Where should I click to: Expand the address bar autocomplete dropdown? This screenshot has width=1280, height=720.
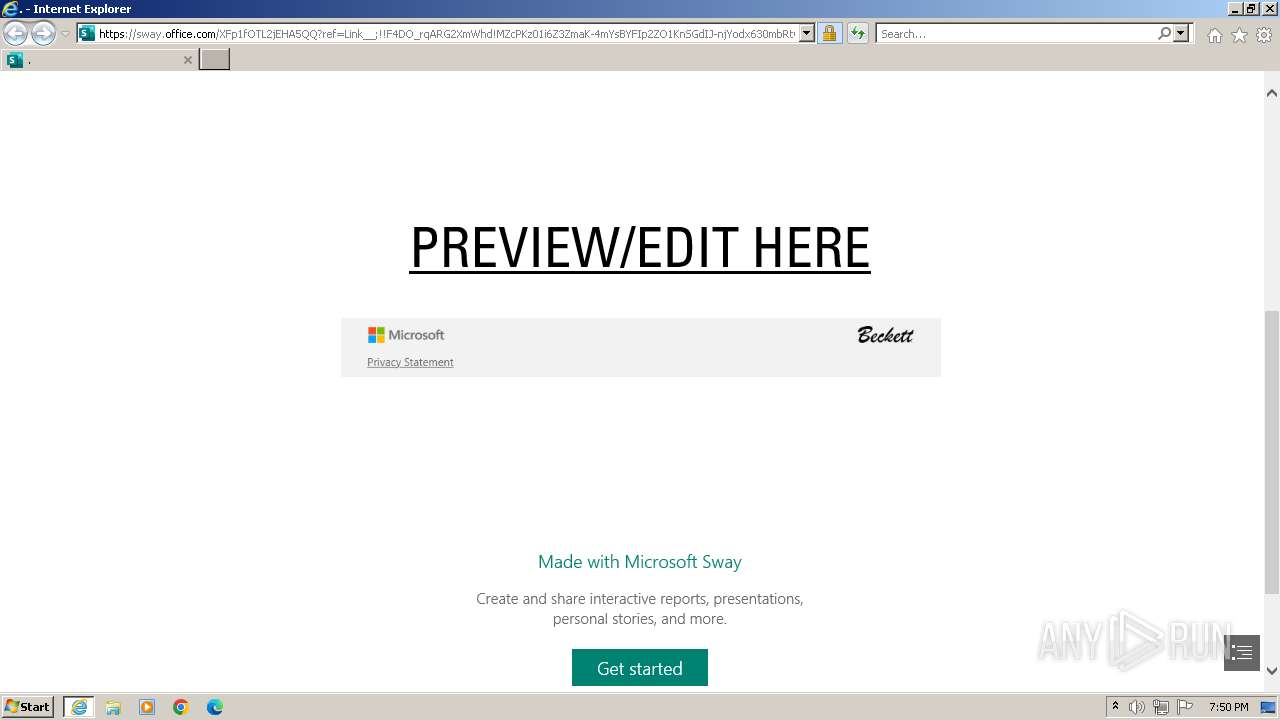coord(806,33)
